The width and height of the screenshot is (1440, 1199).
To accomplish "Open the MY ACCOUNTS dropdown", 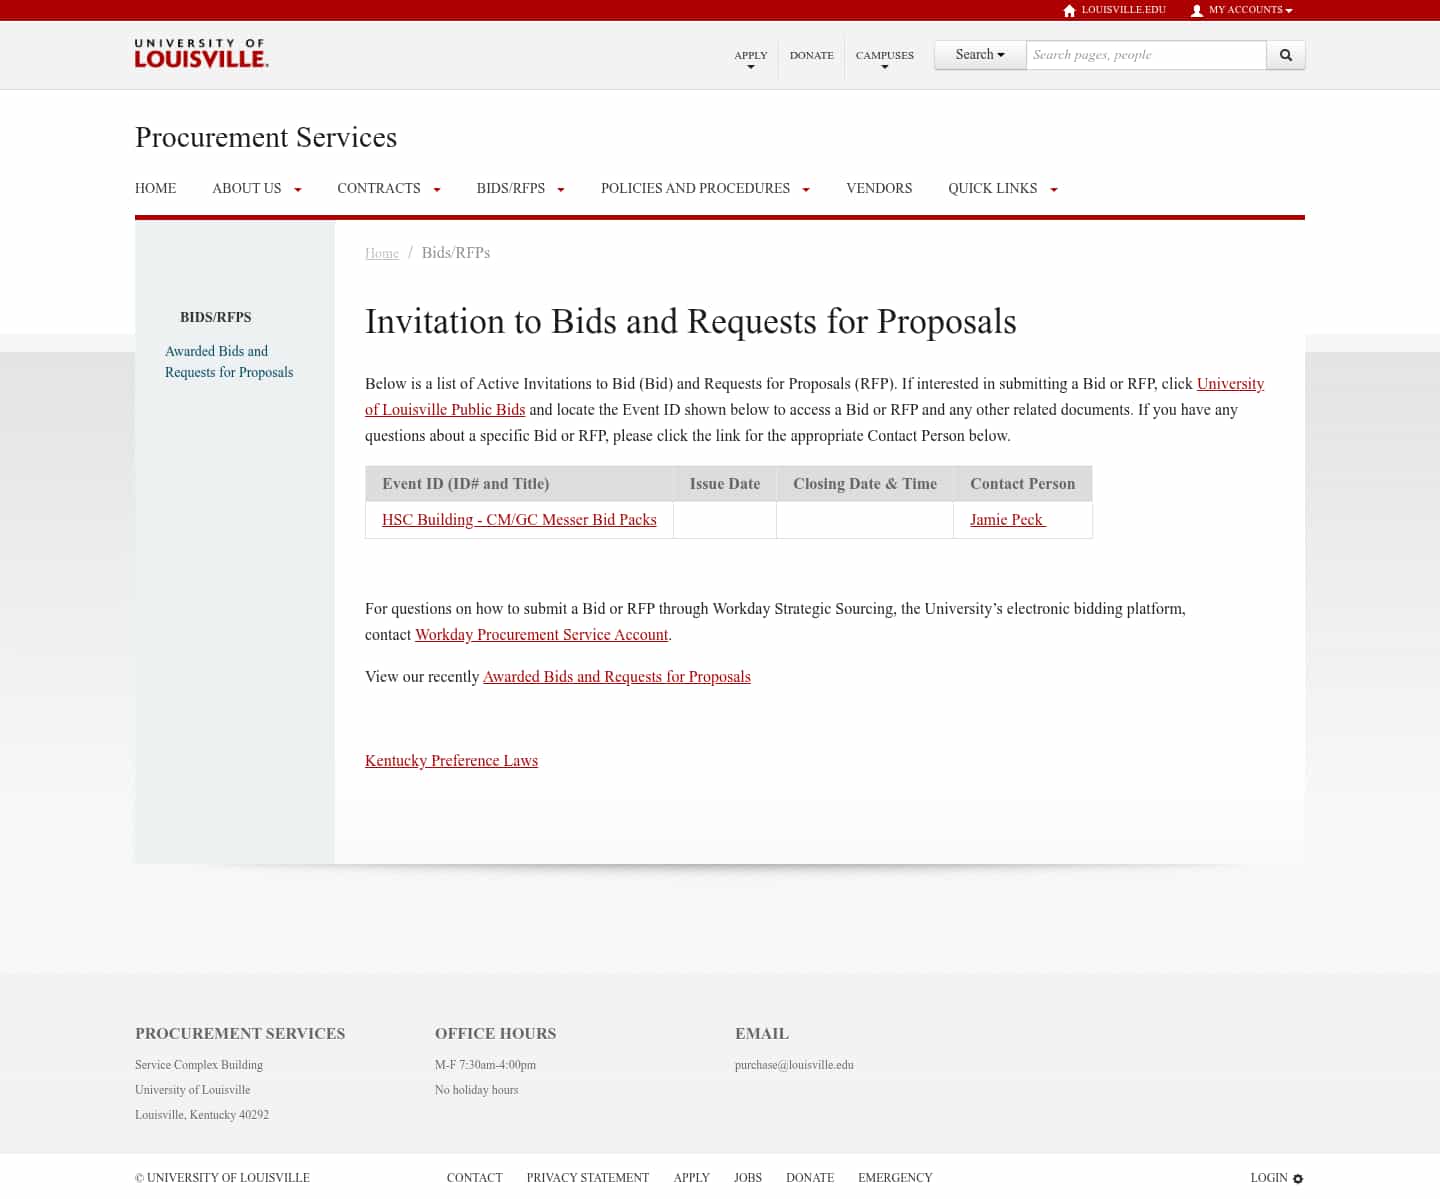I will 1250,10.
